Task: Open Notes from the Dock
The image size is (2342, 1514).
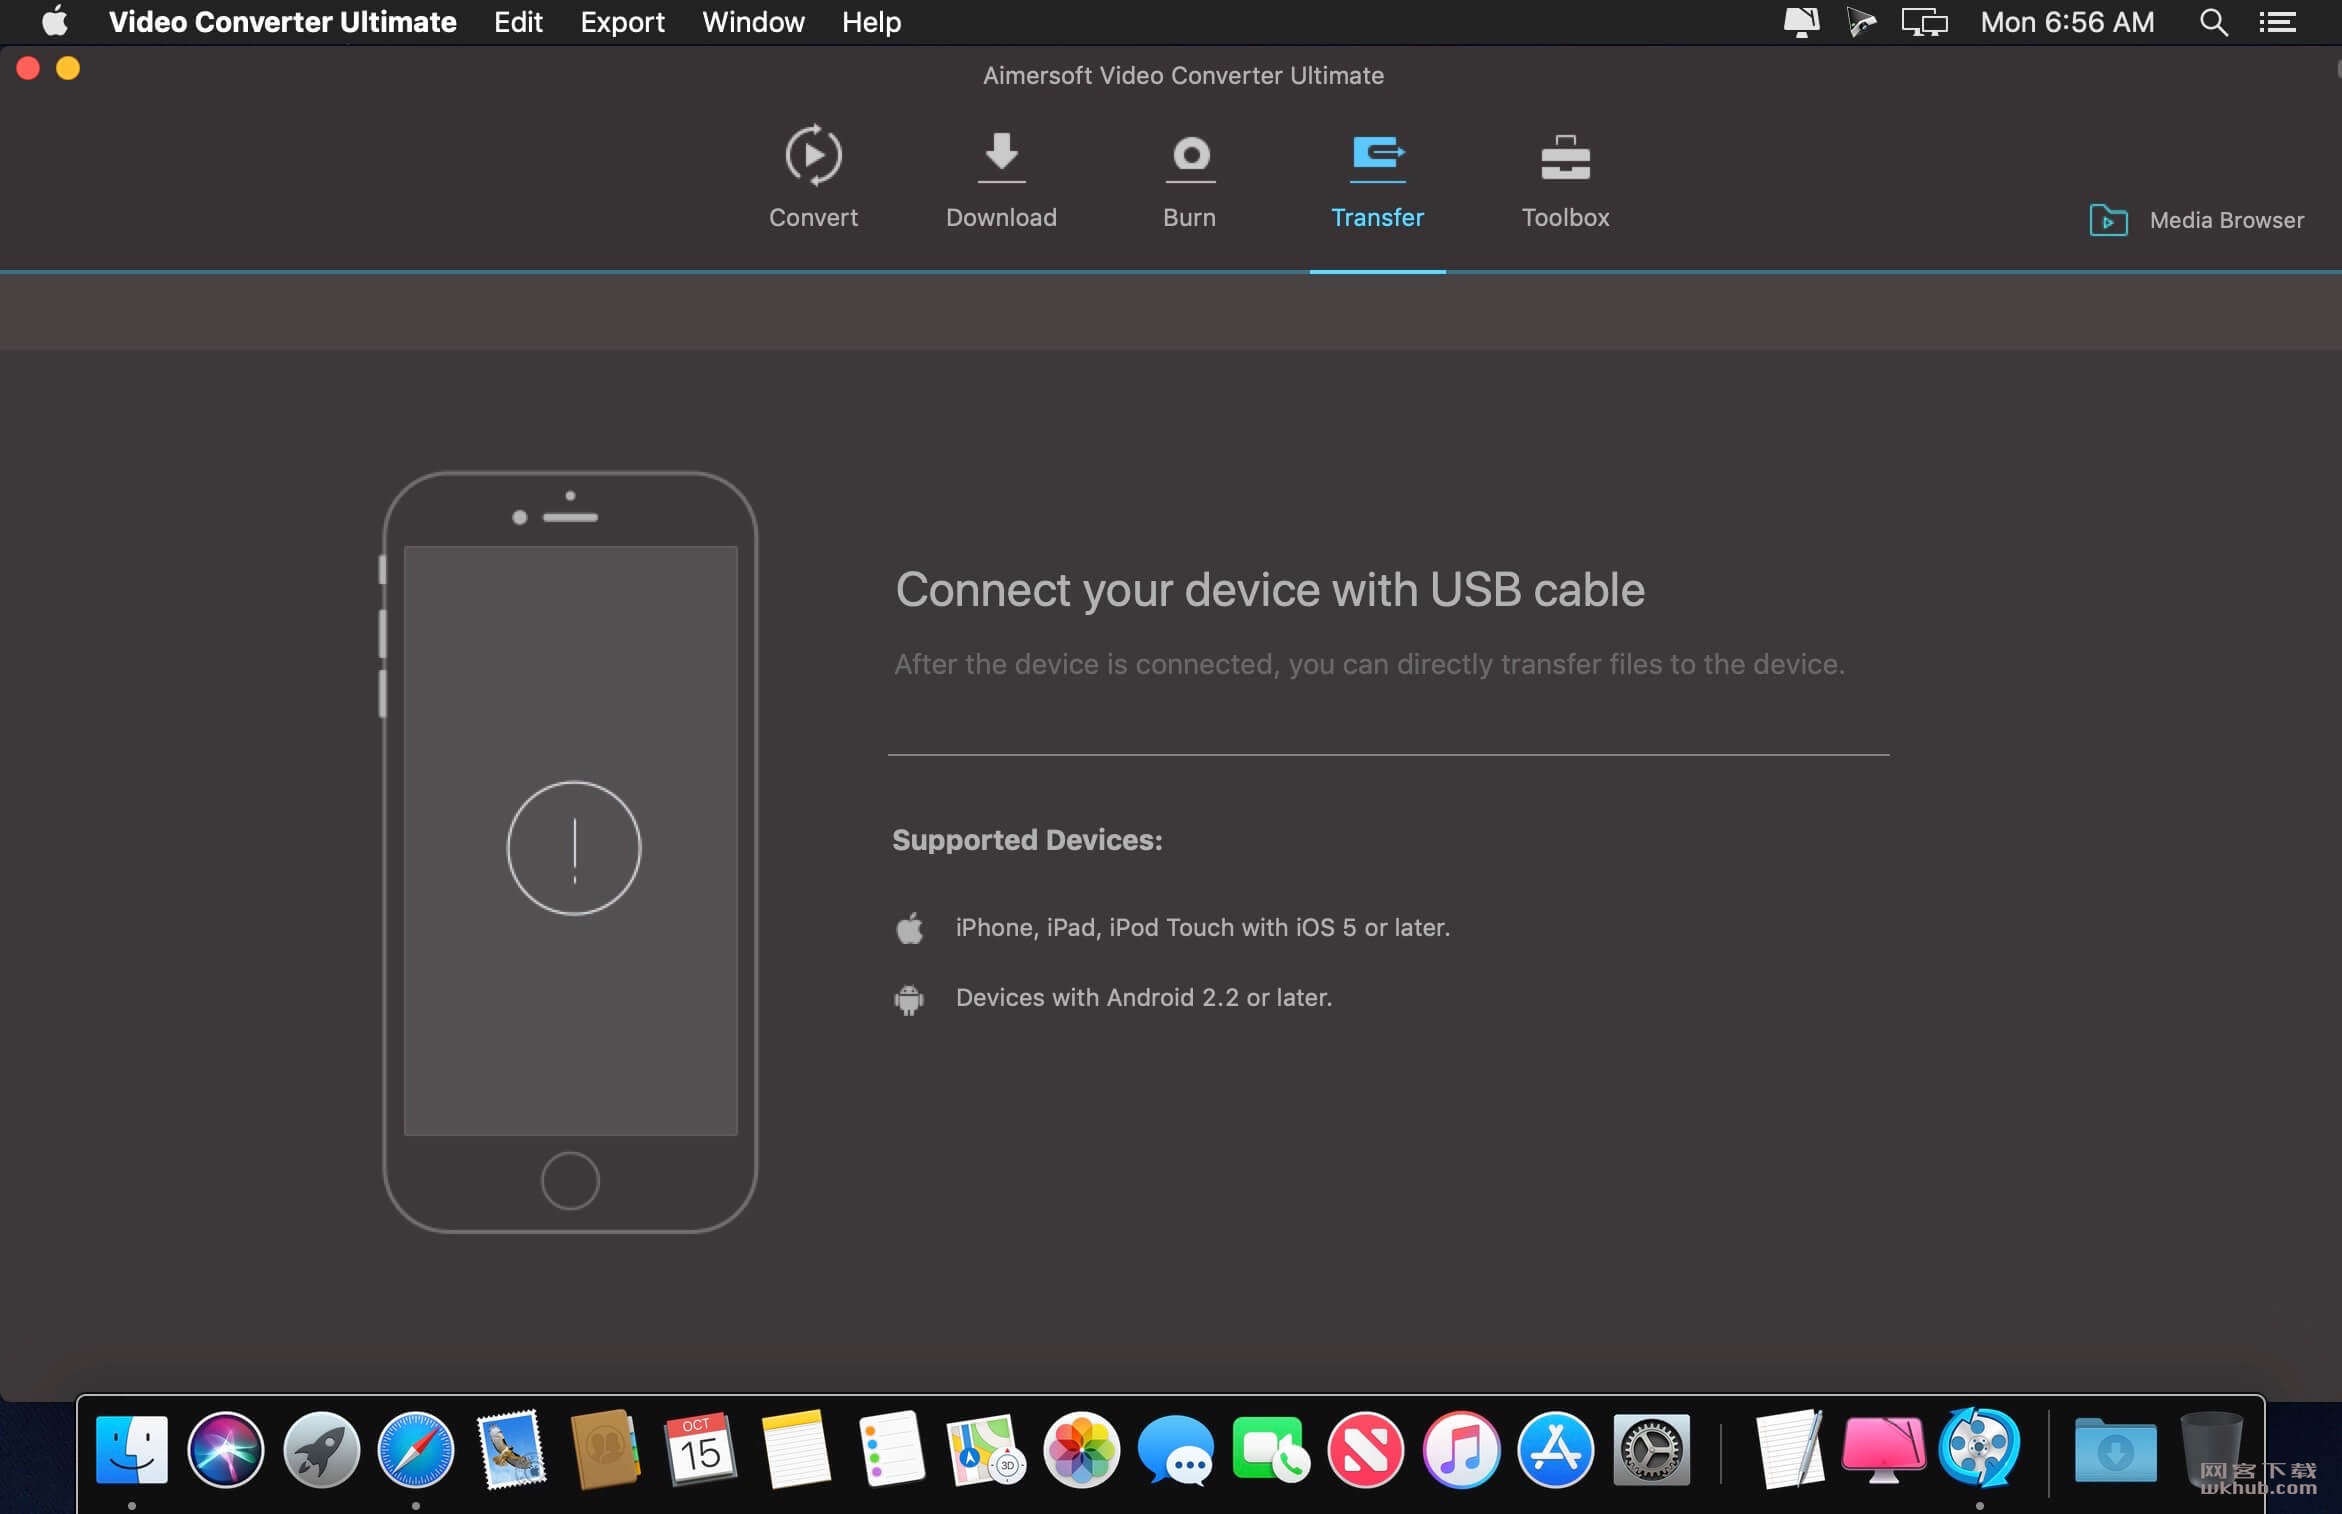Action: coord(795,1449)
